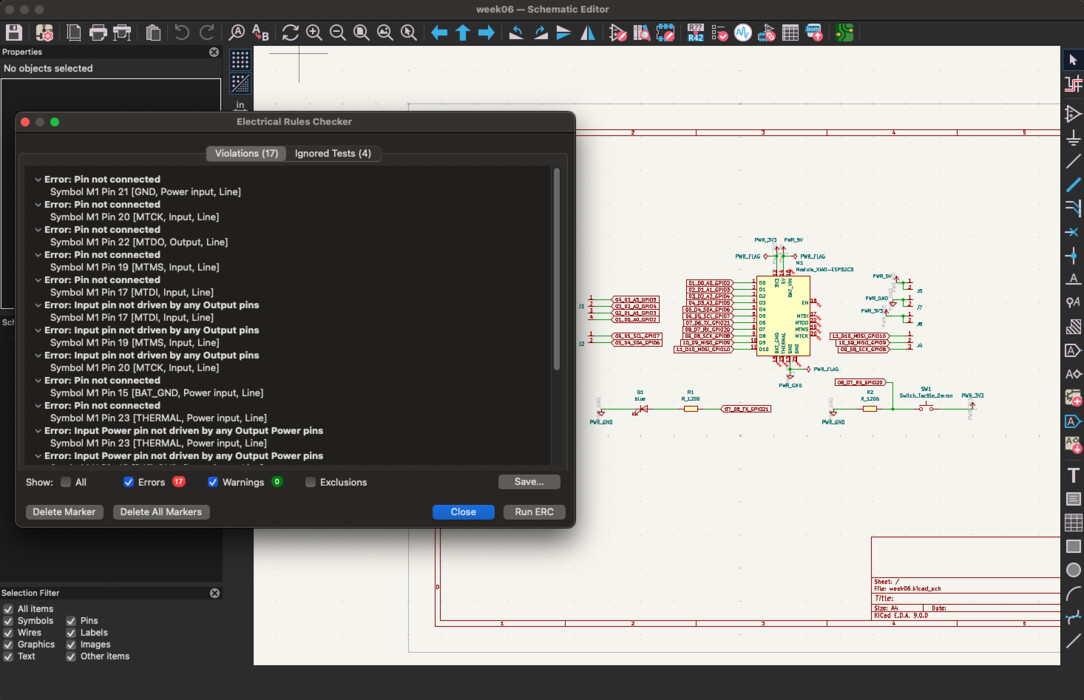
Task: Click the Paste clipboard icon
Action: pos(153,32)
